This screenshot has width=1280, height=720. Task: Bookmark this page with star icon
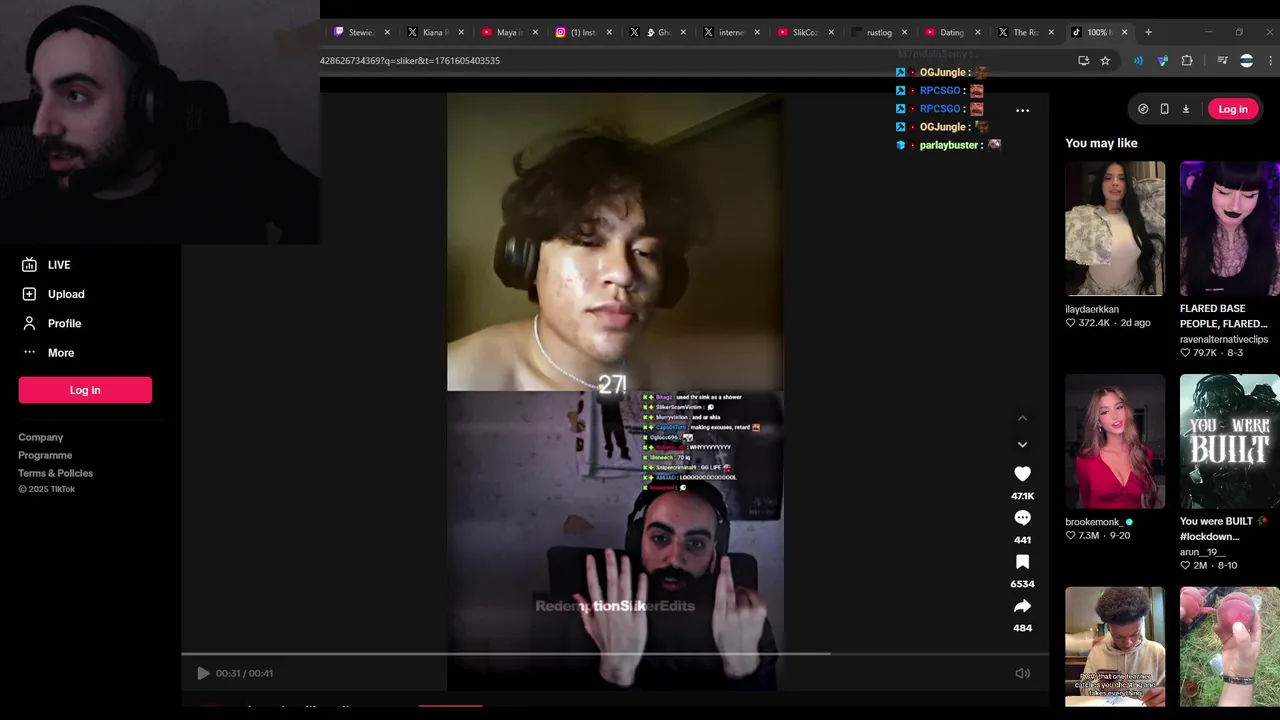[x=1105, y=61]
